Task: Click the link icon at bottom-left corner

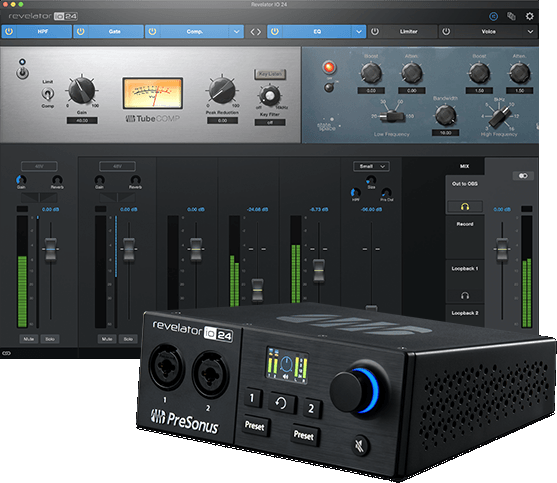Action: tap(7, 353)
